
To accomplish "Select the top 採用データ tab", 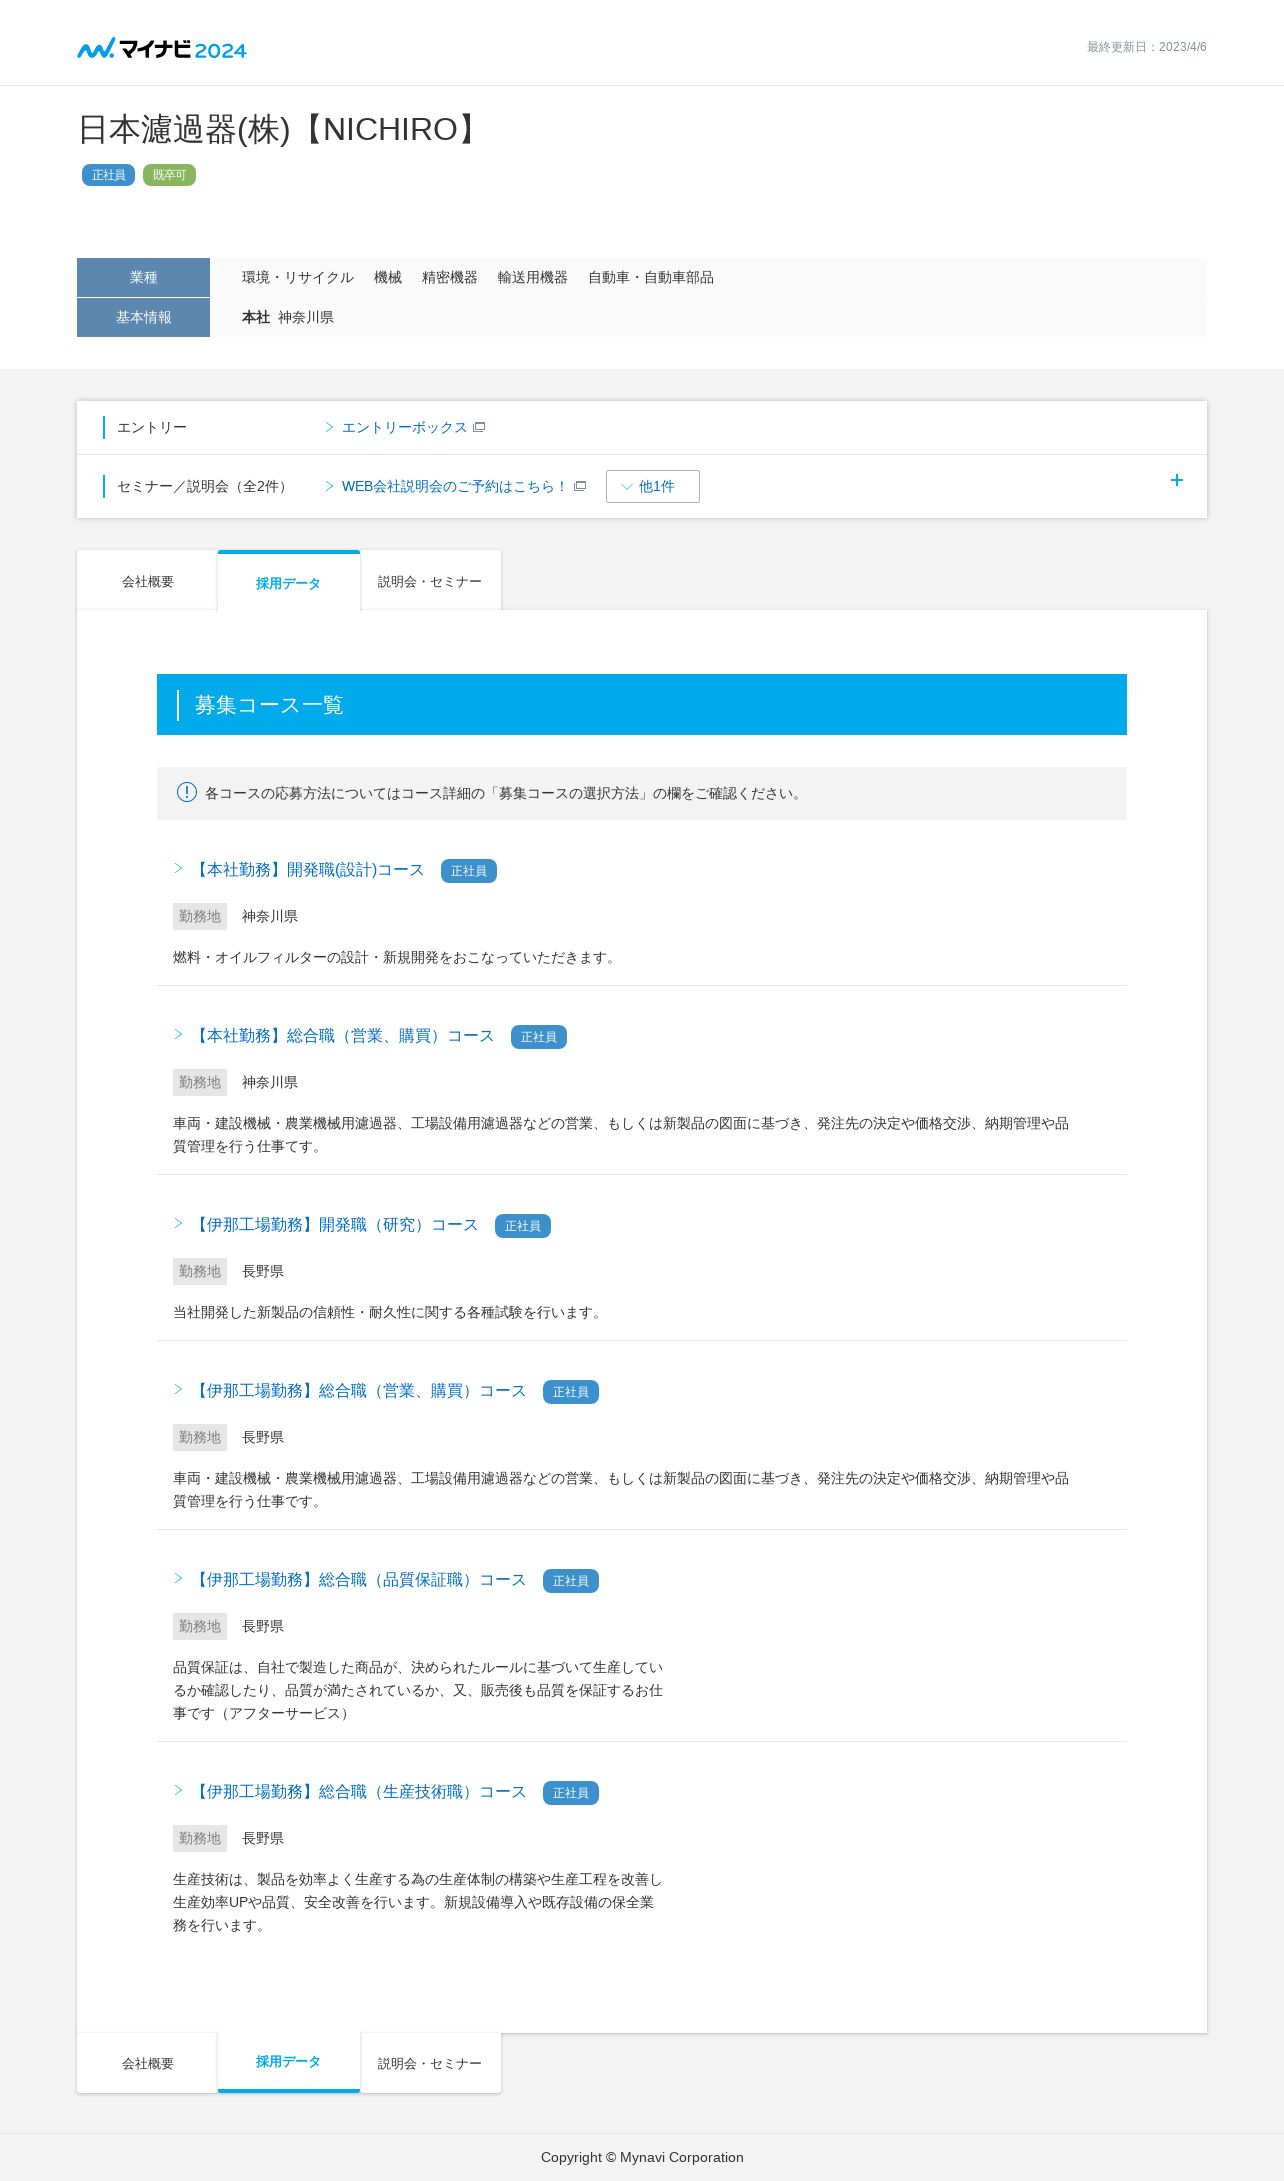I will point(288,581).
